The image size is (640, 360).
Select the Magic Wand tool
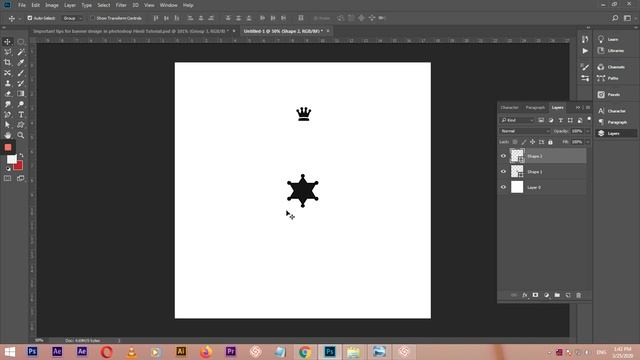click(x=21, y=52)
